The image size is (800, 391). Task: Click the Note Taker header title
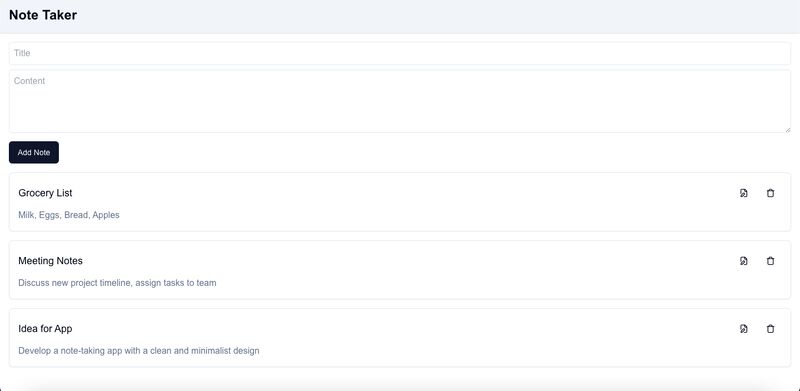(43, 15)
